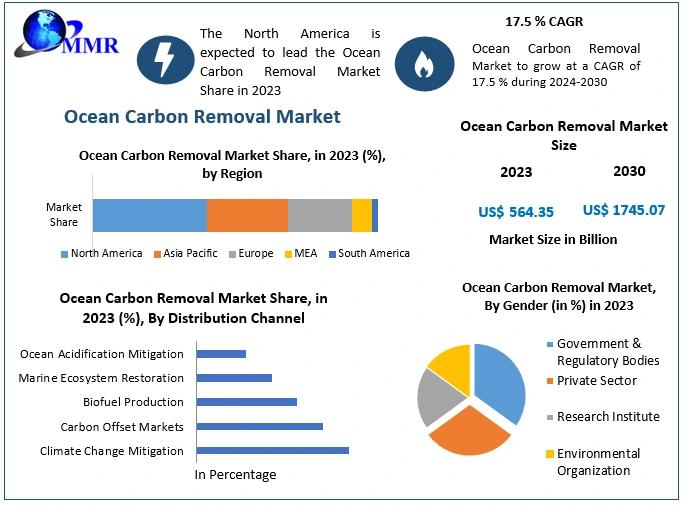Viewport: 683px width, 506px height.
Task: Select the MEA legend marker
Action: 288,254
